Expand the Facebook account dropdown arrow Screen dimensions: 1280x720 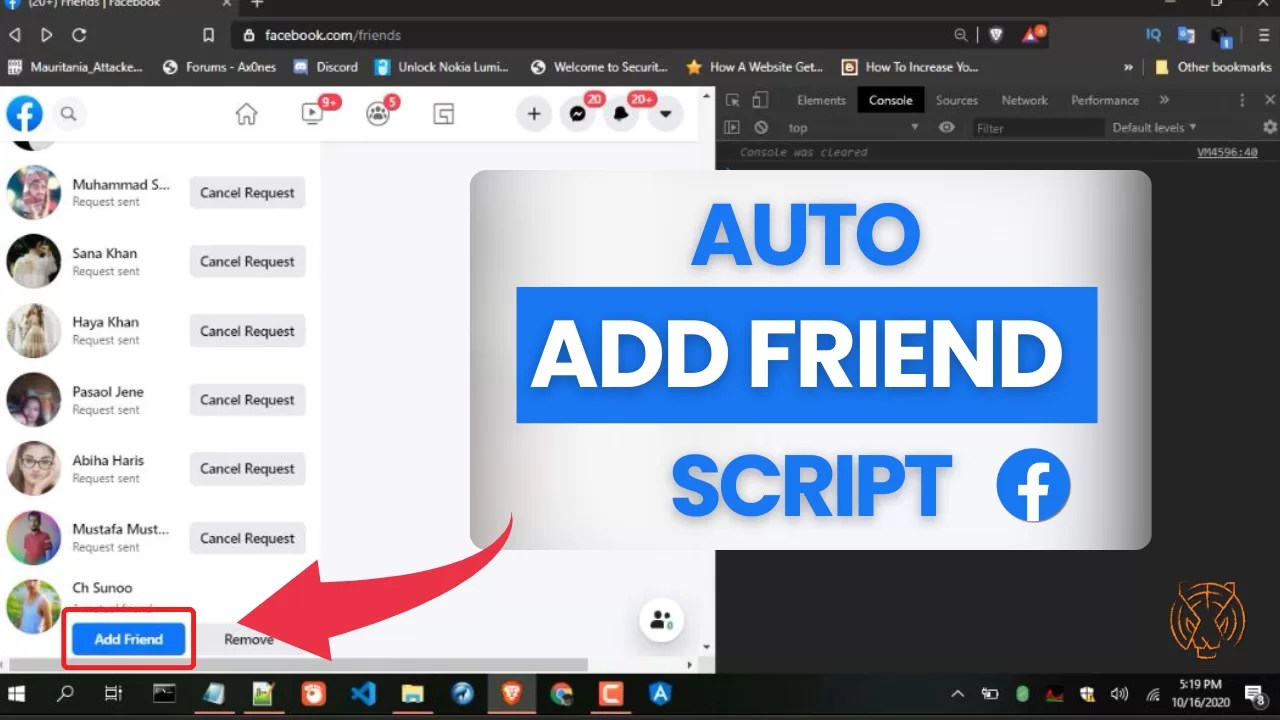(665, 114)
